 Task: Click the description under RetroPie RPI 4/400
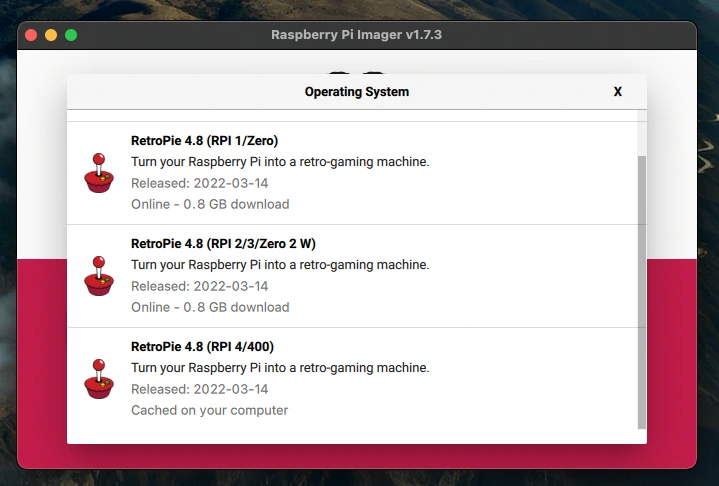pos(280,368)
